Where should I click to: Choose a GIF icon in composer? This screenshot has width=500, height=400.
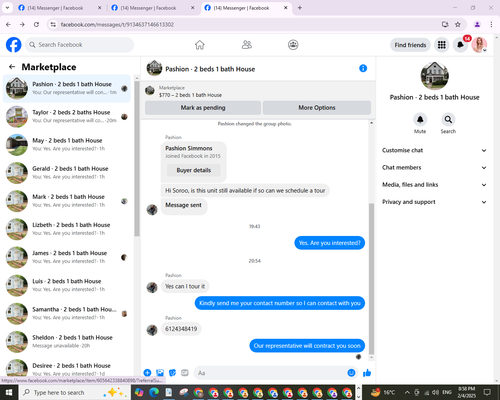(x=185, y=373)
